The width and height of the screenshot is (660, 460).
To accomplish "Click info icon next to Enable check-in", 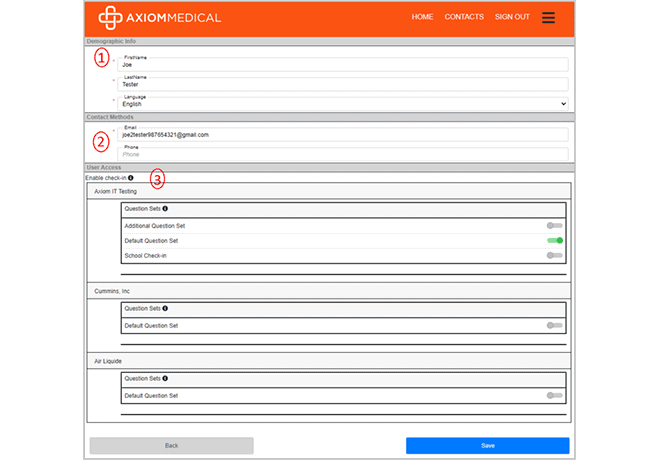I will tap(131, 178).
